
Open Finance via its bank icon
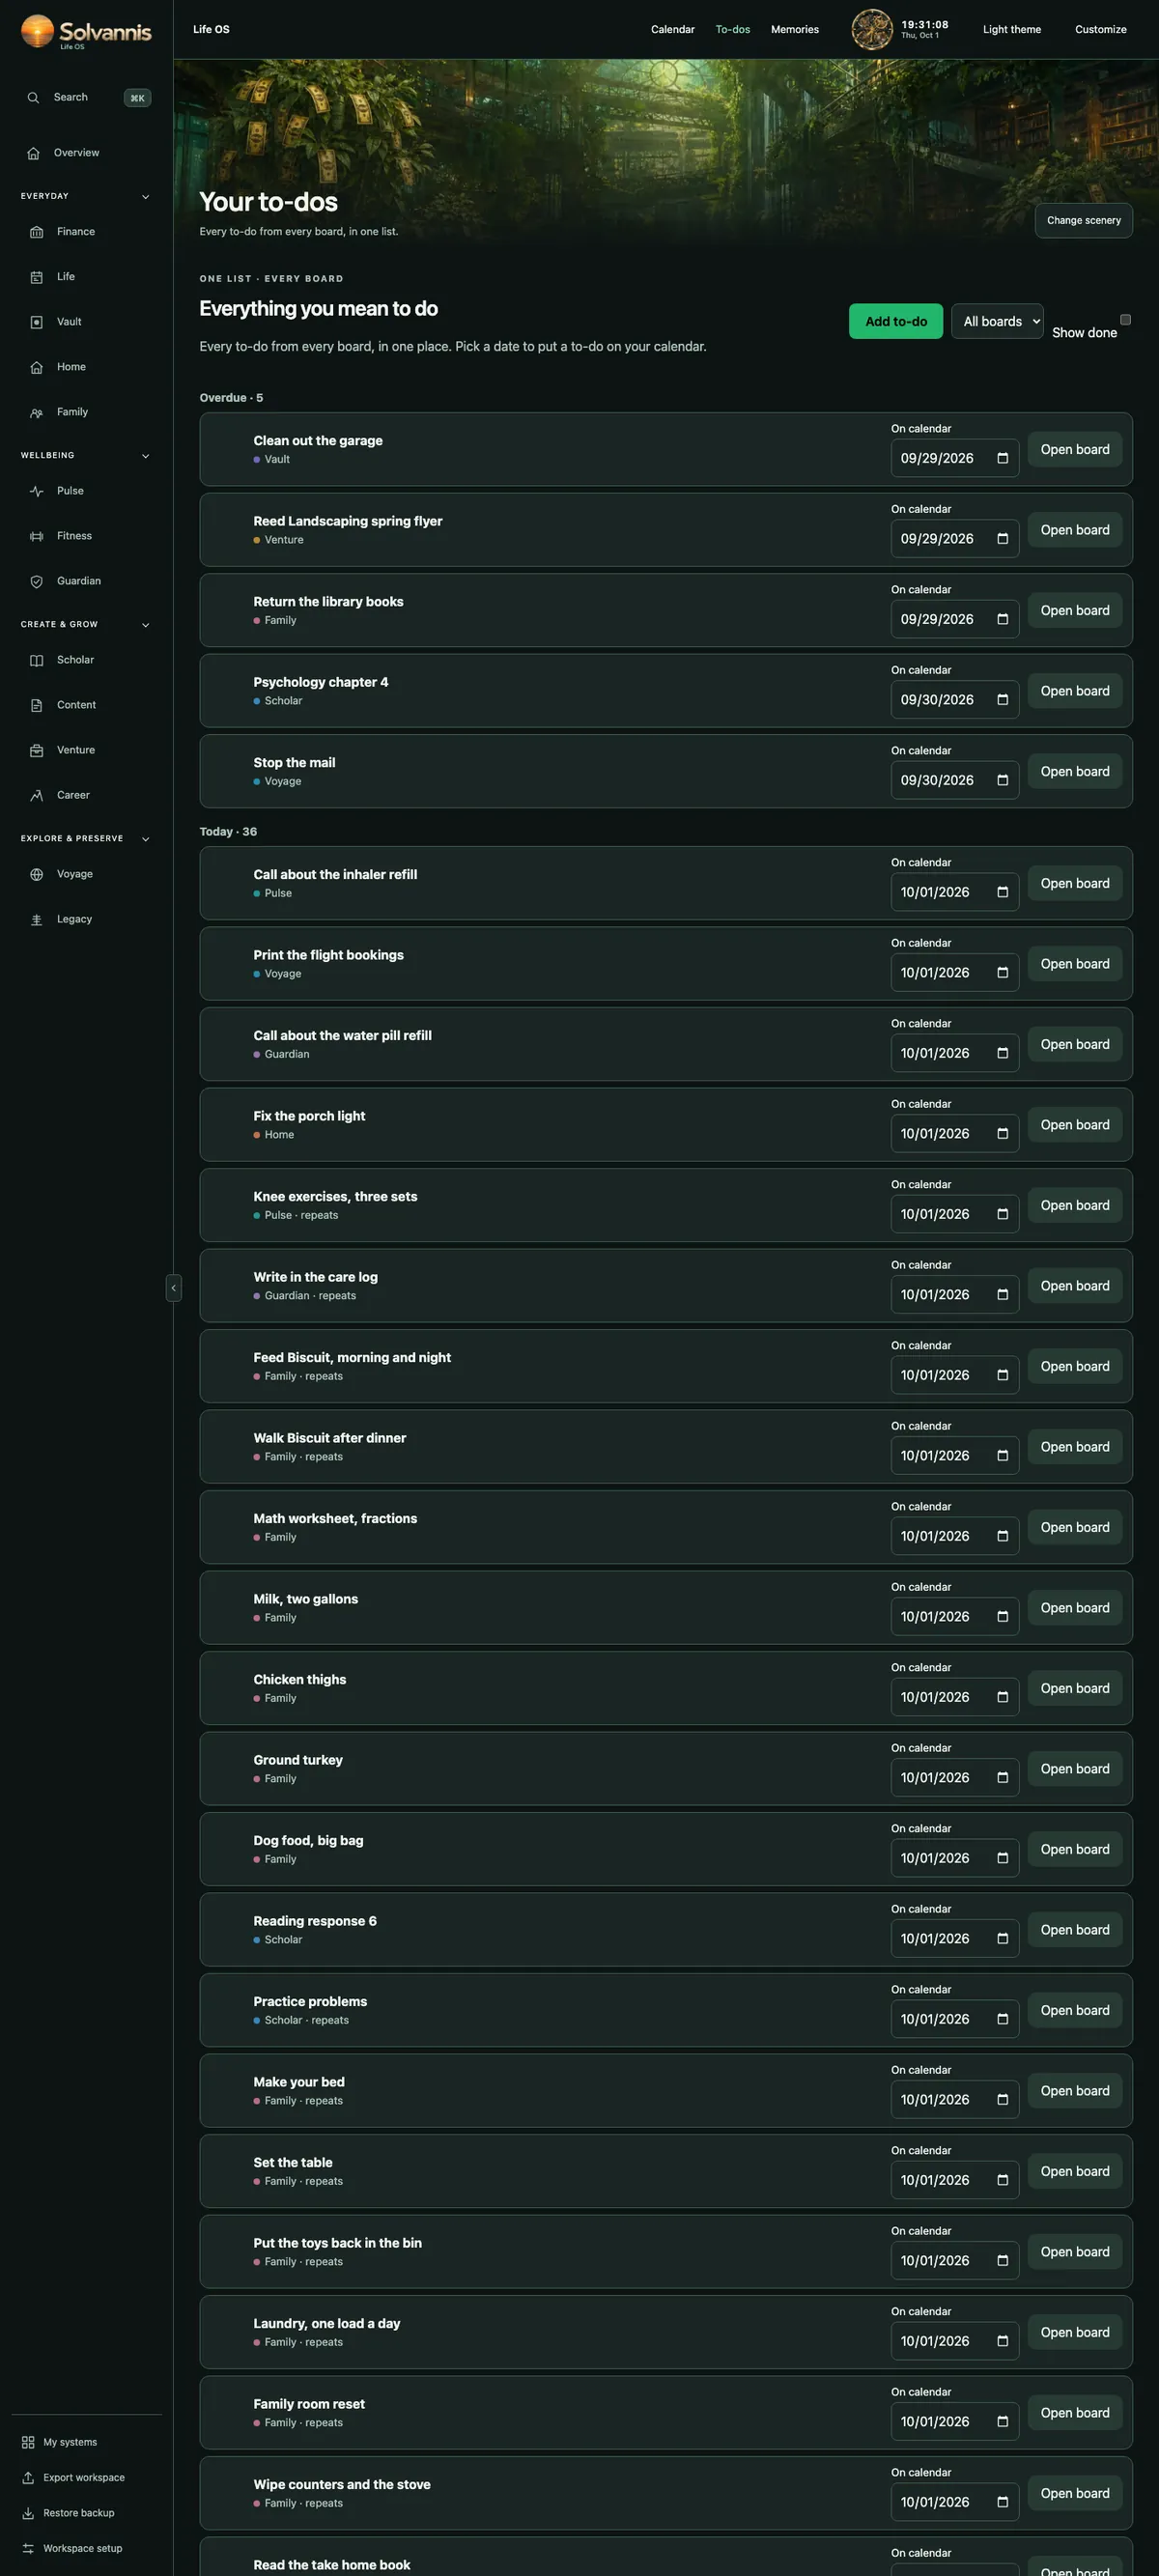[37, 232]
